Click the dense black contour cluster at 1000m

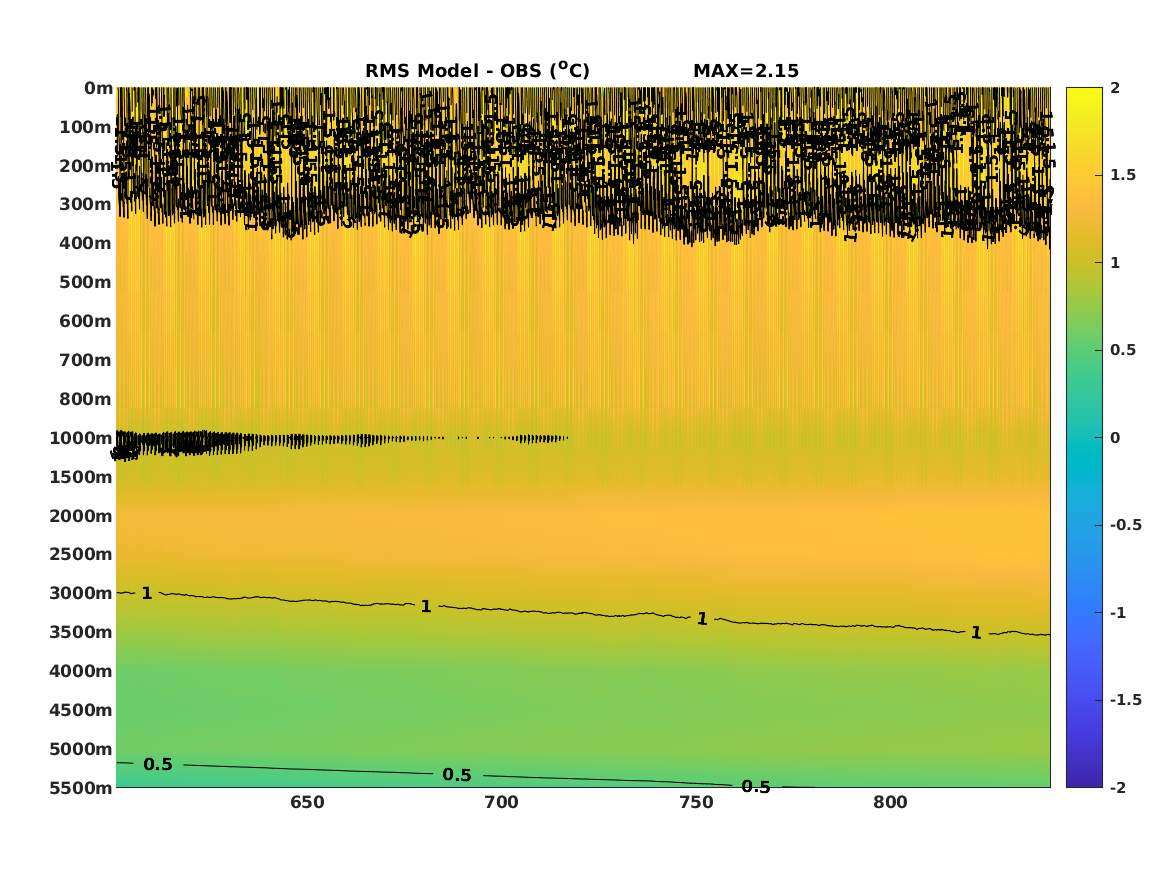(186, 443)
